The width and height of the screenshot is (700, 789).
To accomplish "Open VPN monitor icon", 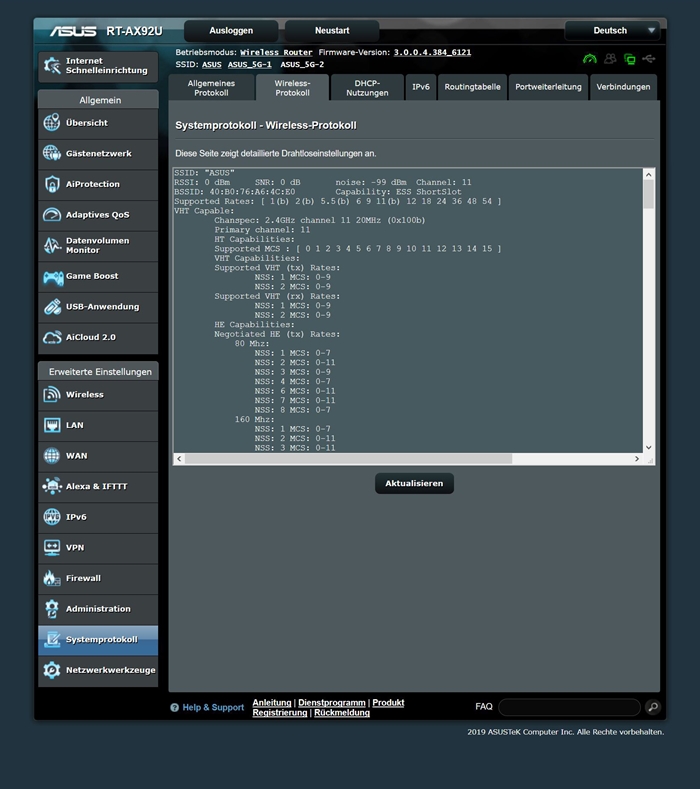I will point(52,547).
